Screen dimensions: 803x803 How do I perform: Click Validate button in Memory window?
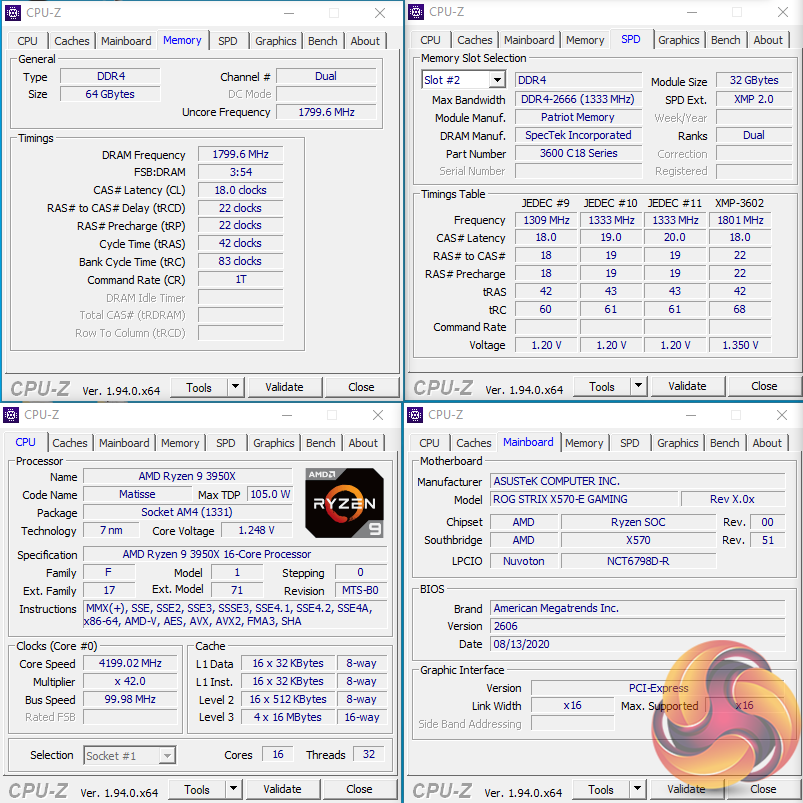[285, 387]
